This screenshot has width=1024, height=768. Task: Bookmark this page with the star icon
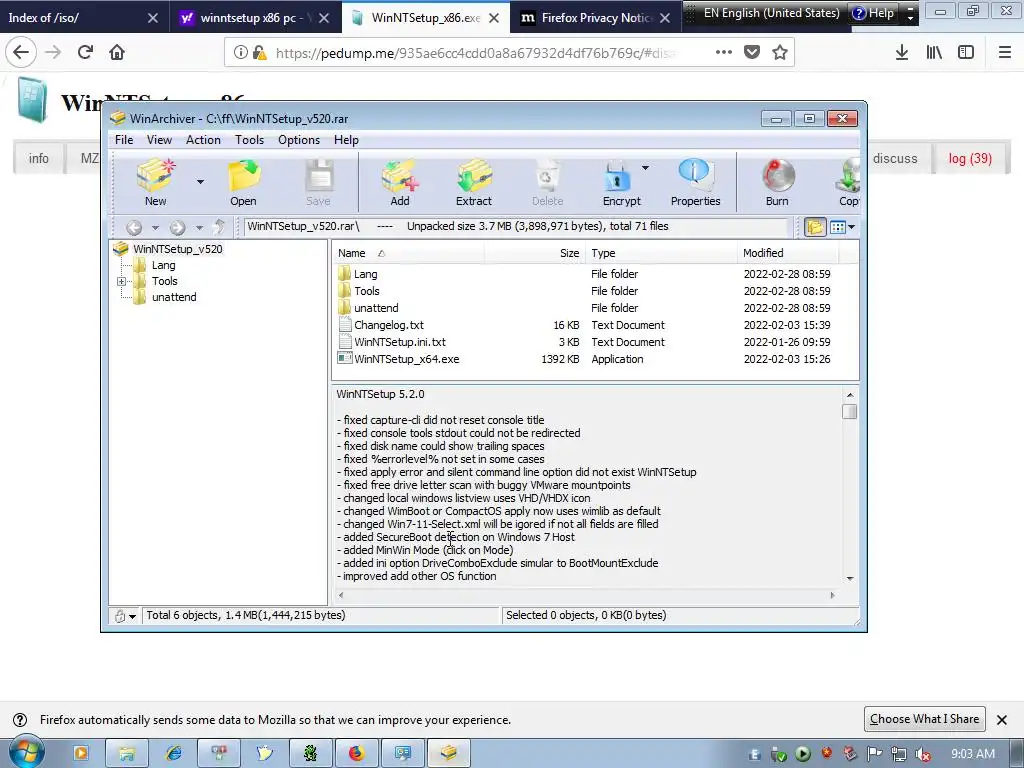pos(780,52)
